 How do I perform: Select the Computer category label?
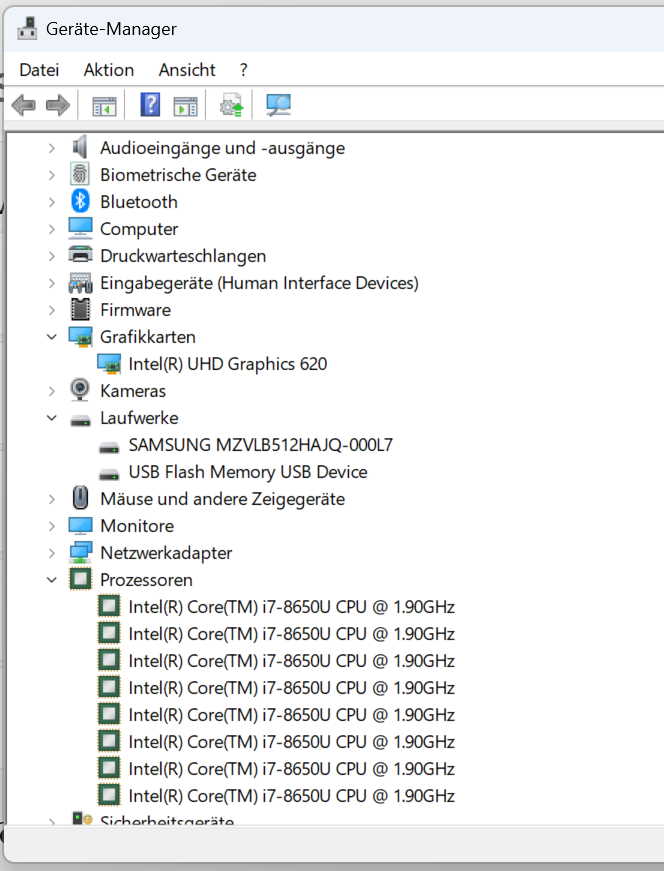click(x=139, y=229)
